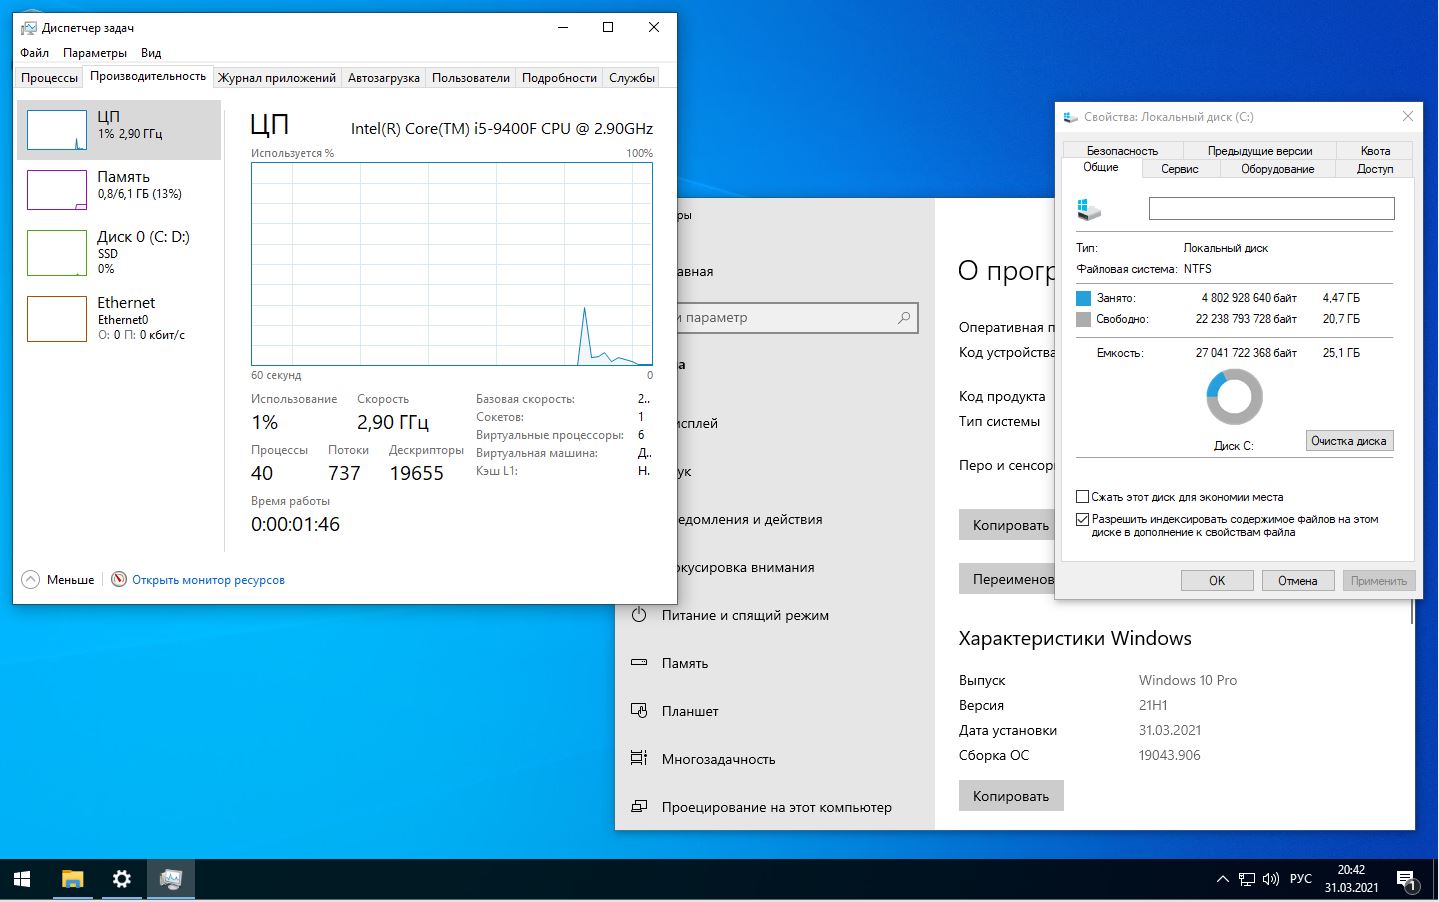
Task: Switch to the Журнал приложений tab
Action: pyautogui.click(x=277, y=77)
